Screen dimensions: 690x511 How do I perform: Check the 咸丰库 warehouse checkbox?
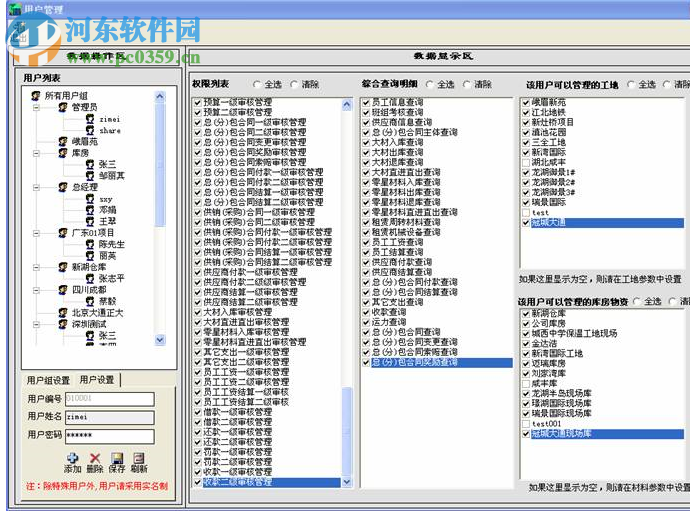(x=526, y=384)
